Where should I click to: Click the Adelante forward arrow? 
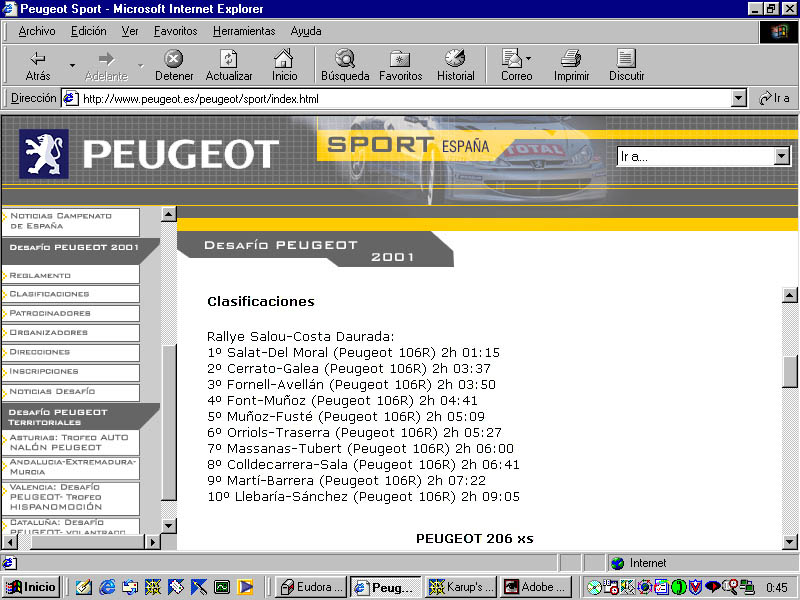pyautogui.click(x=106, y=66)
